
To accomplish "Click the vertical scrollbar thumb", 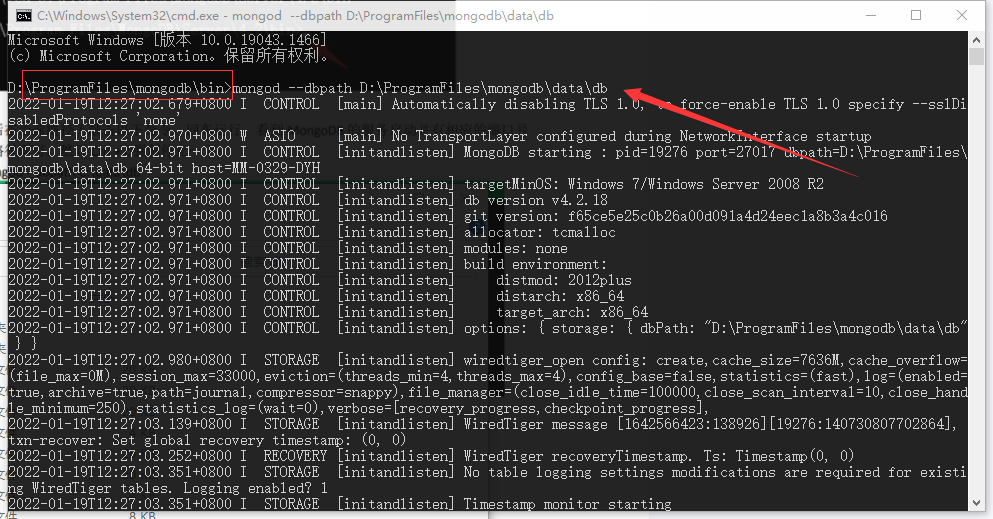I will point(976,56).
